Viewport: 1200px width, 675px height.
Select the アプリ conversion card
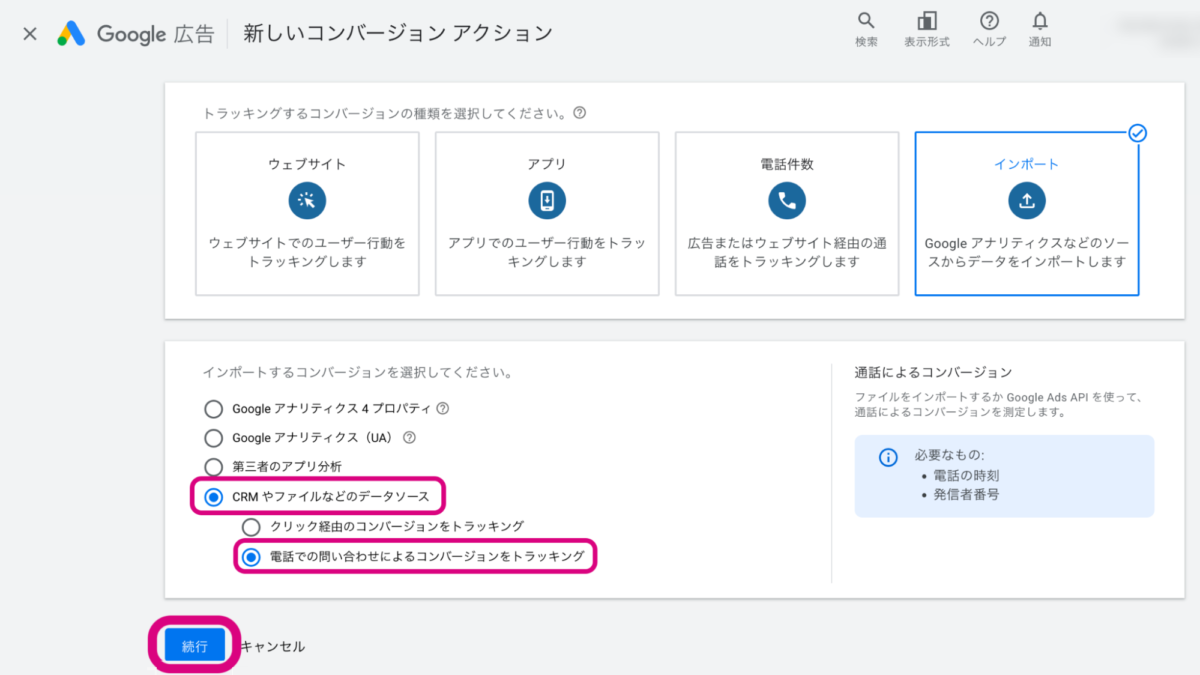pos(547,214)
